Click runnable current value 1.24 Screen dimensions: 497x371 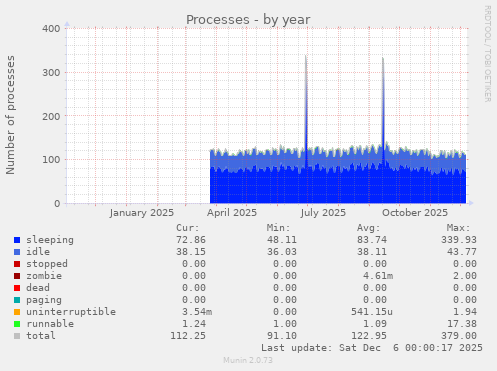pyautogui.click(x=194, y=324)
